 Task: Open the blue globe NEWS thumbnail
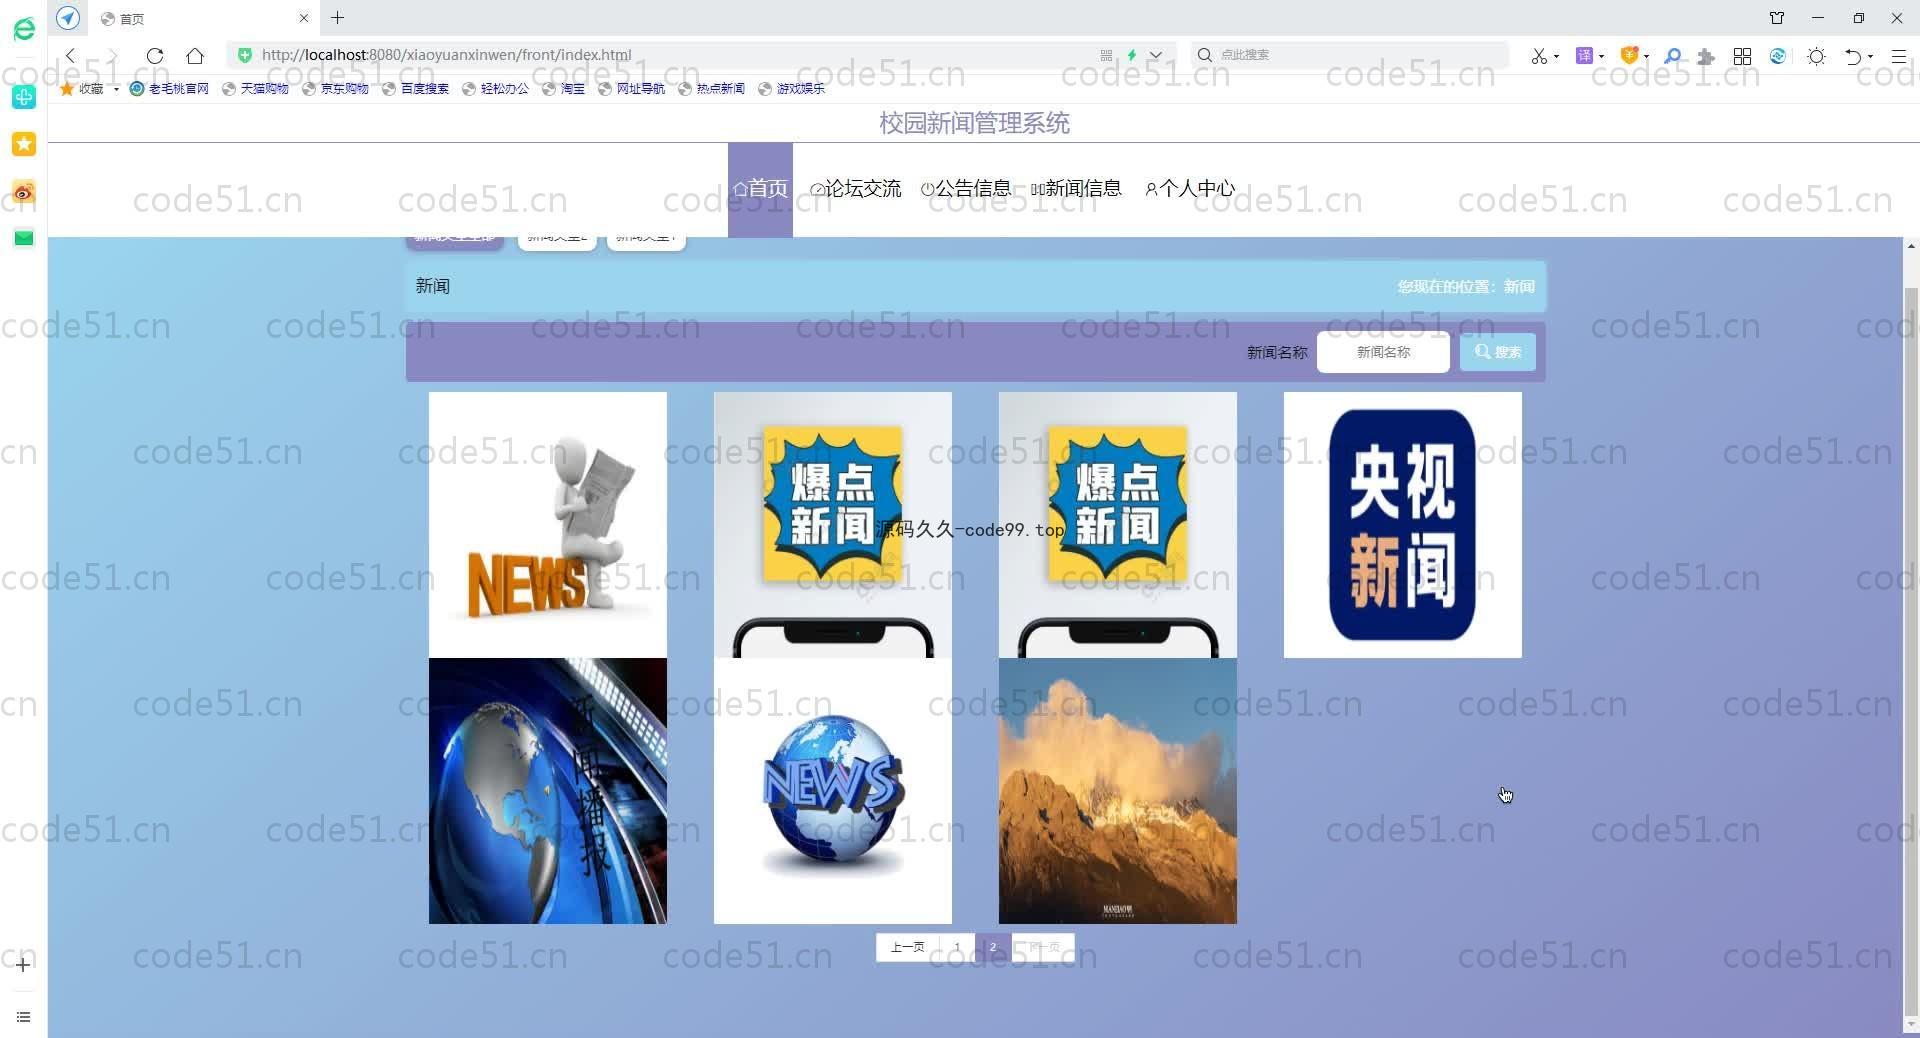coord(832,791)
